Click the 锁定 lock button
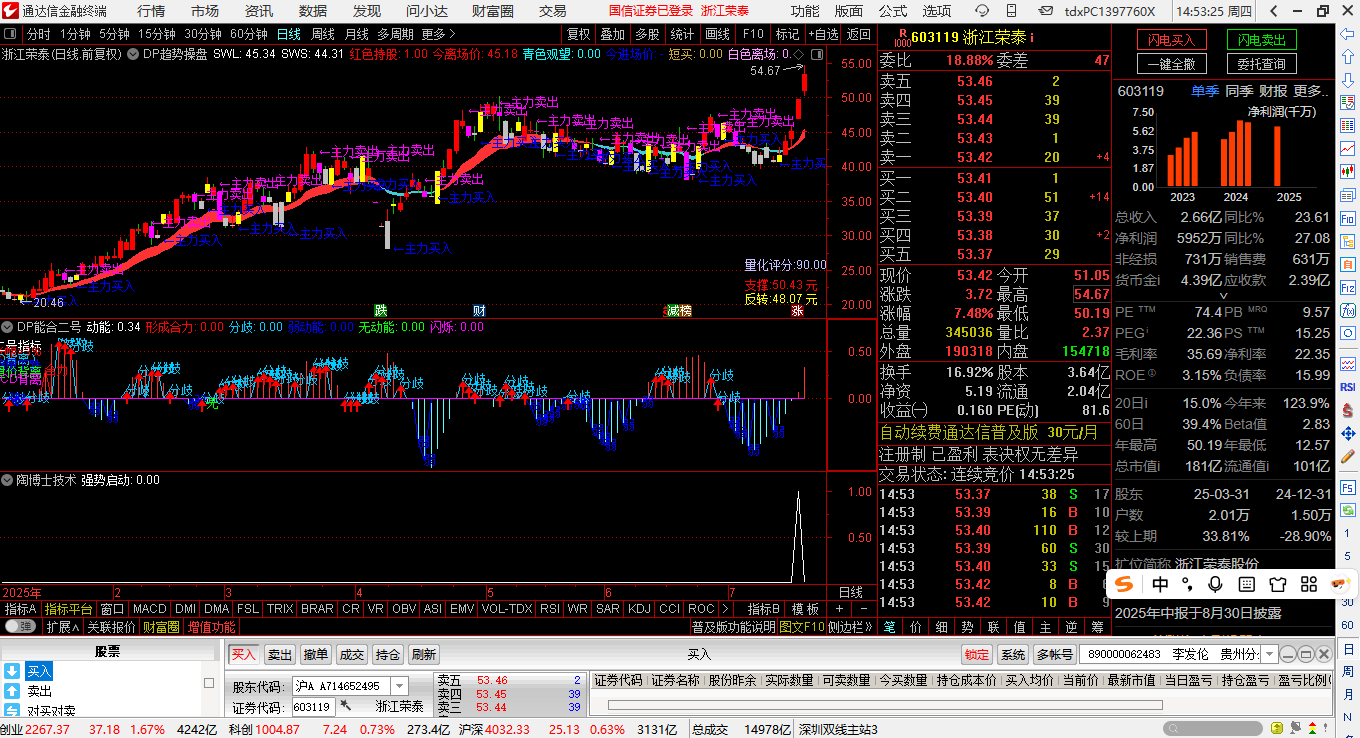This screenshot has width=1360, height=738. point(977,655)
